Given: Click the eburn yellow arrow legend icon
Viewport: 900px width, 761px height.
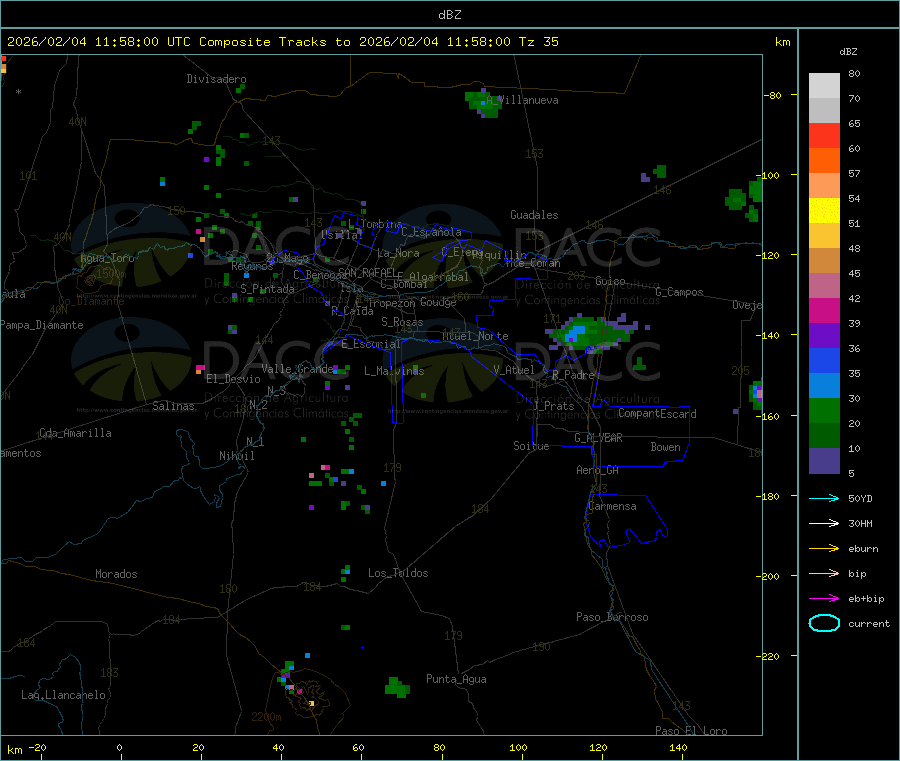Looking at the screenshot, I should [824, 548].
